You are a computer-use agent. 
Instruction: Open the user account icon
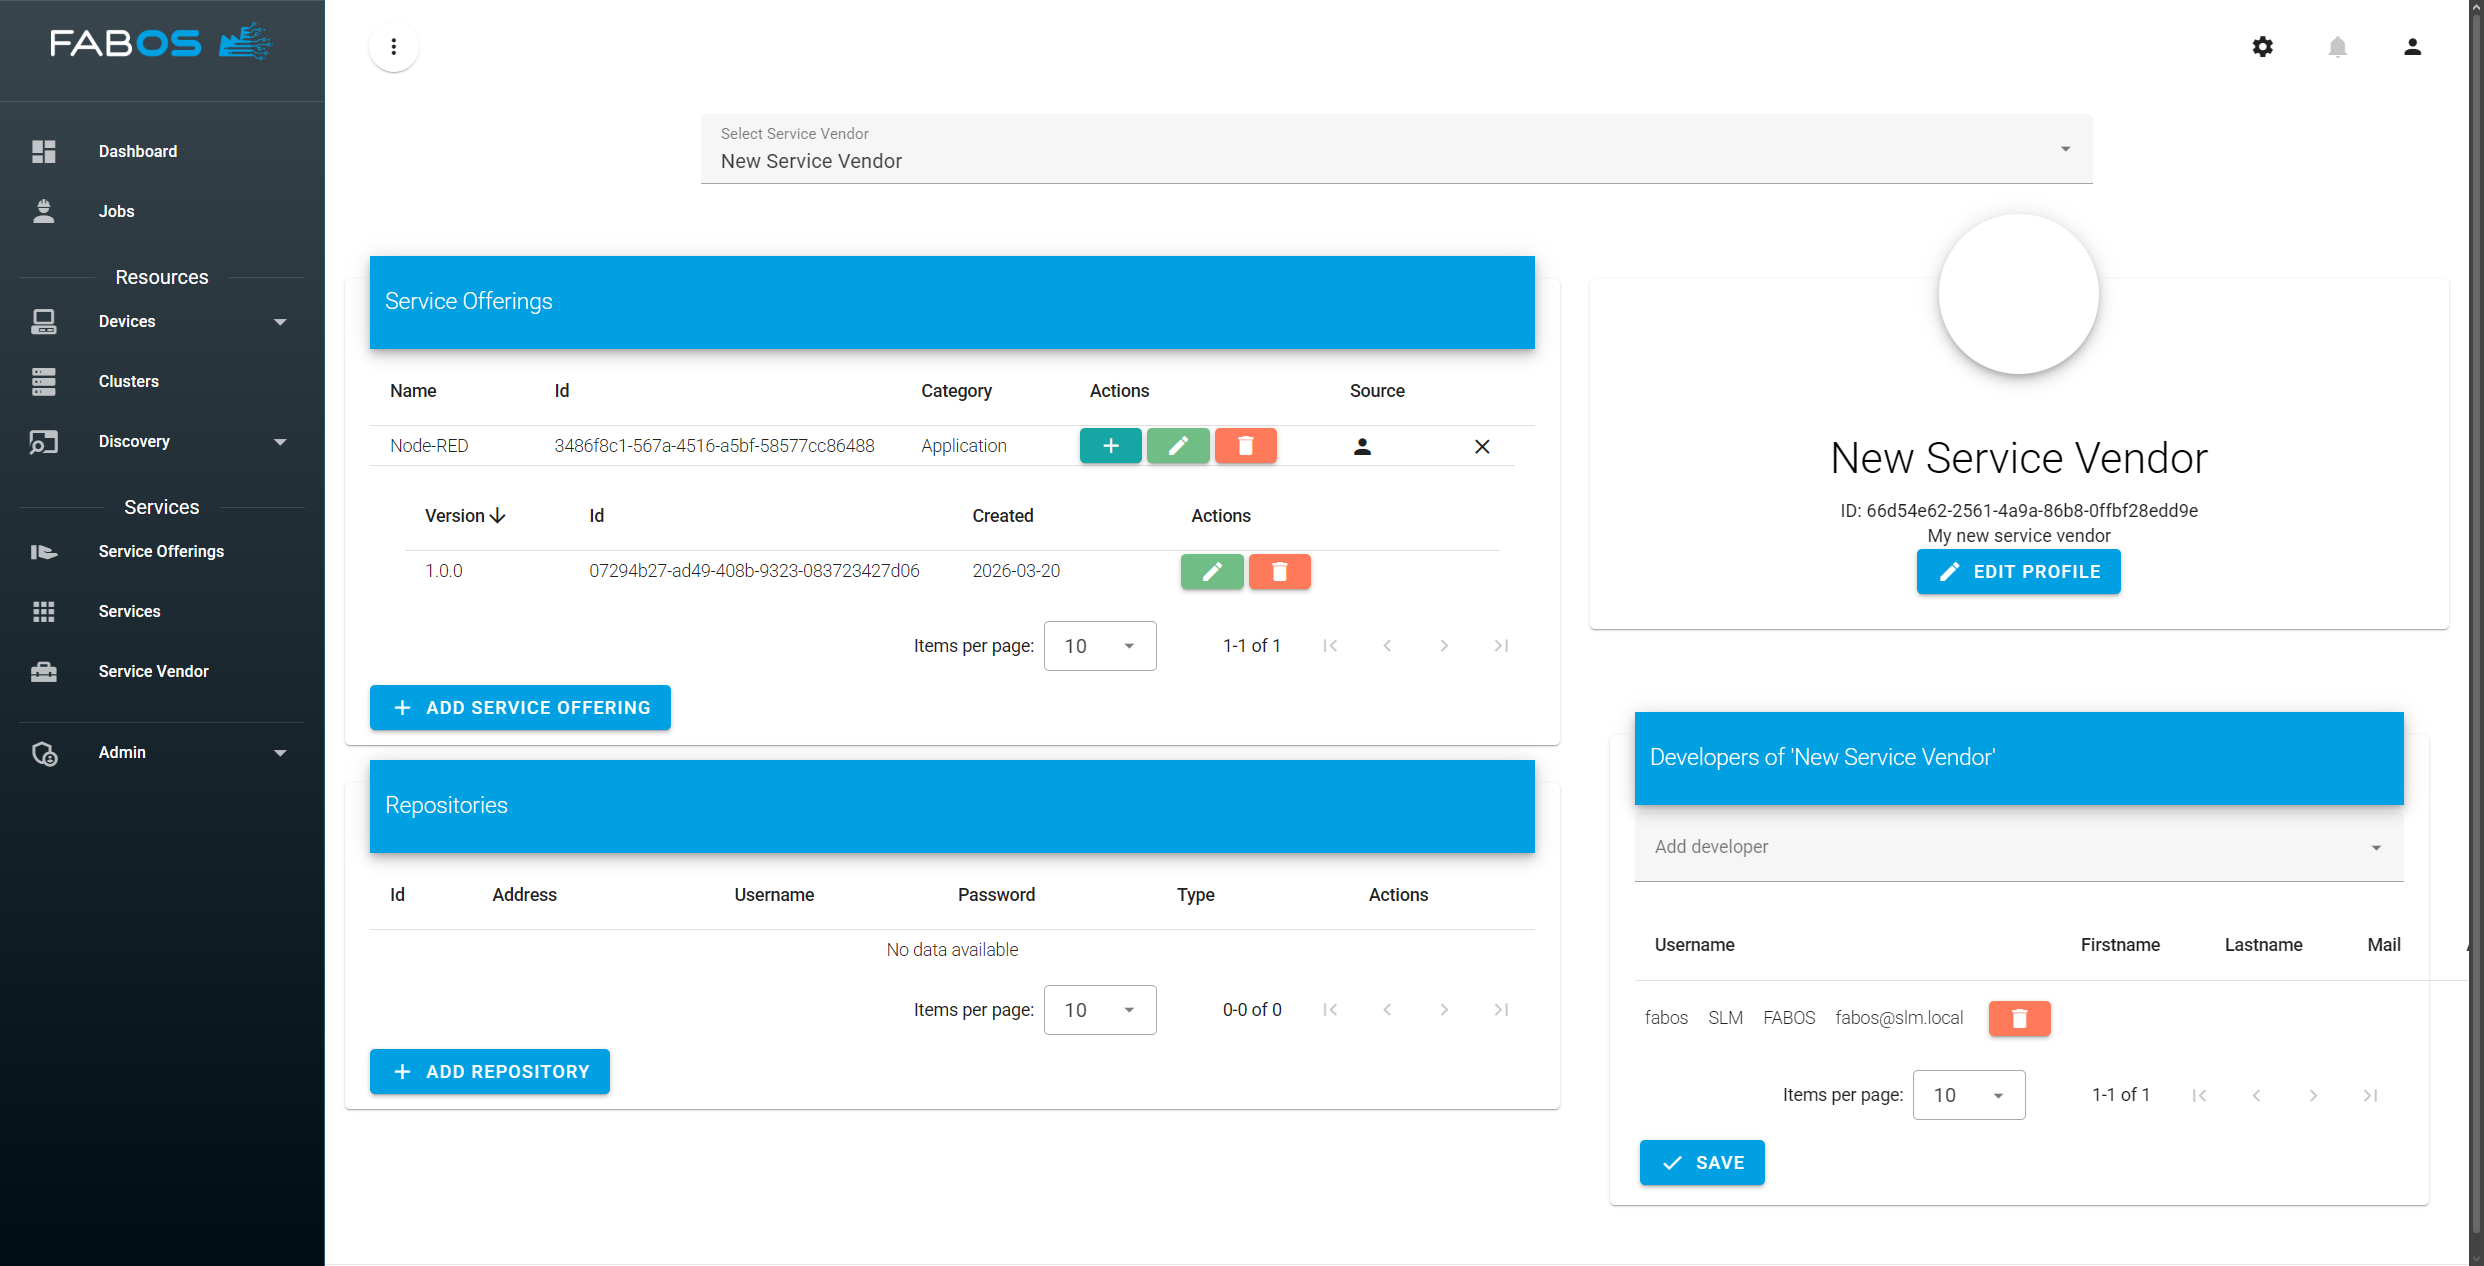click(2412, 47)
